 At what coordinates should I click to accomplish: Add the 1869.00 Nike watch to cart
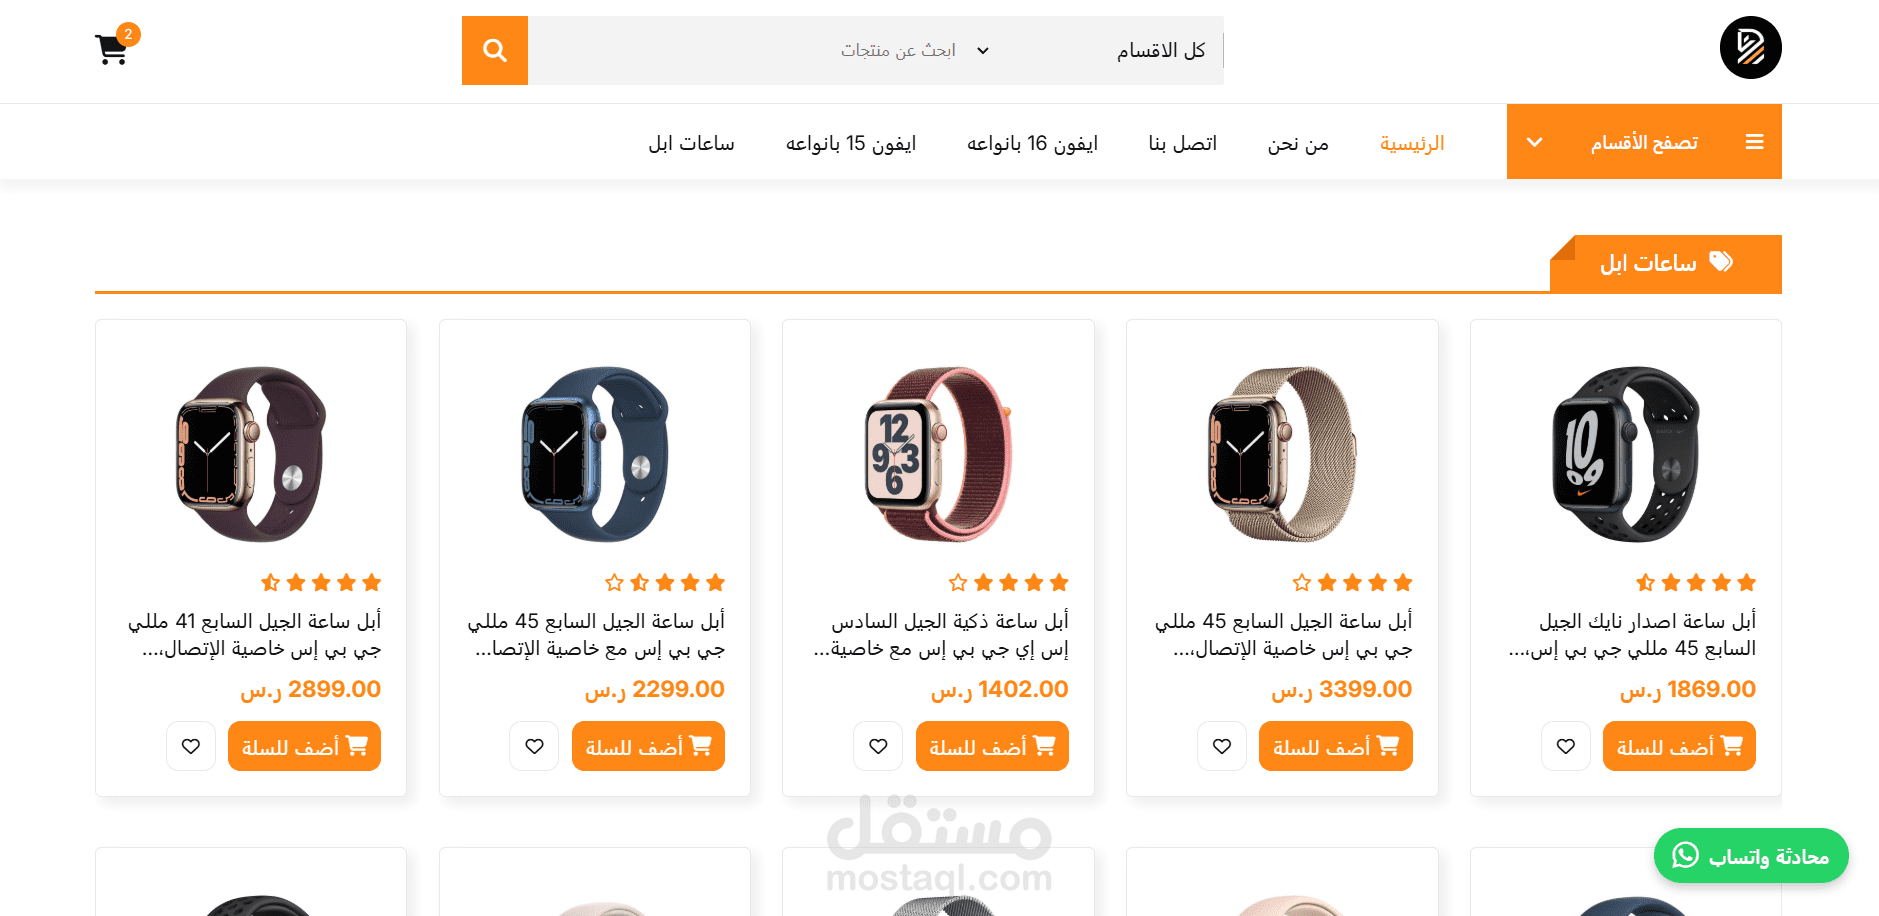pyautogui.click(x=1679, y=746)
